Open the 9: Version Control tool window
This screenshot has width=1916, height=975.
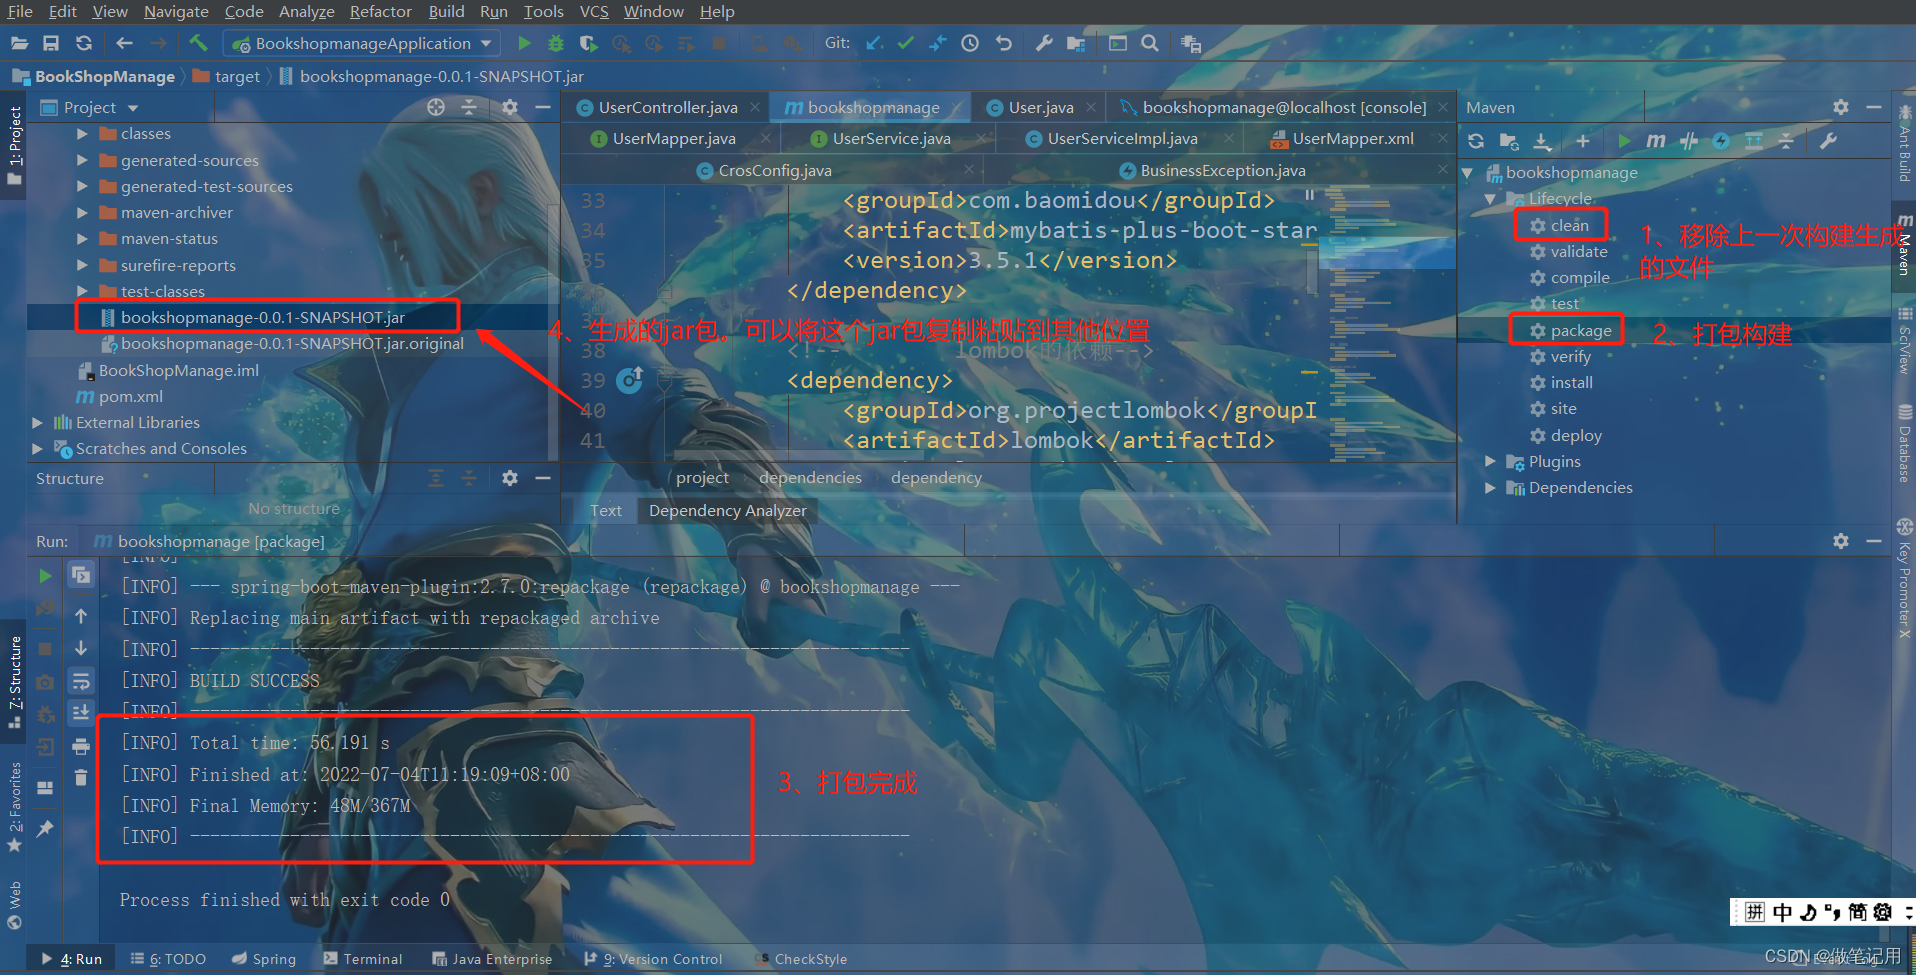pyautogui.click(x=654, y=958)
